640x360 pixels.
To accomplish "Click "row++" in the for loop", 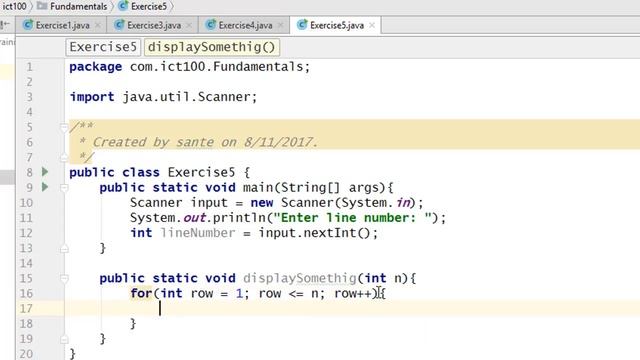I will coord(353,293).
